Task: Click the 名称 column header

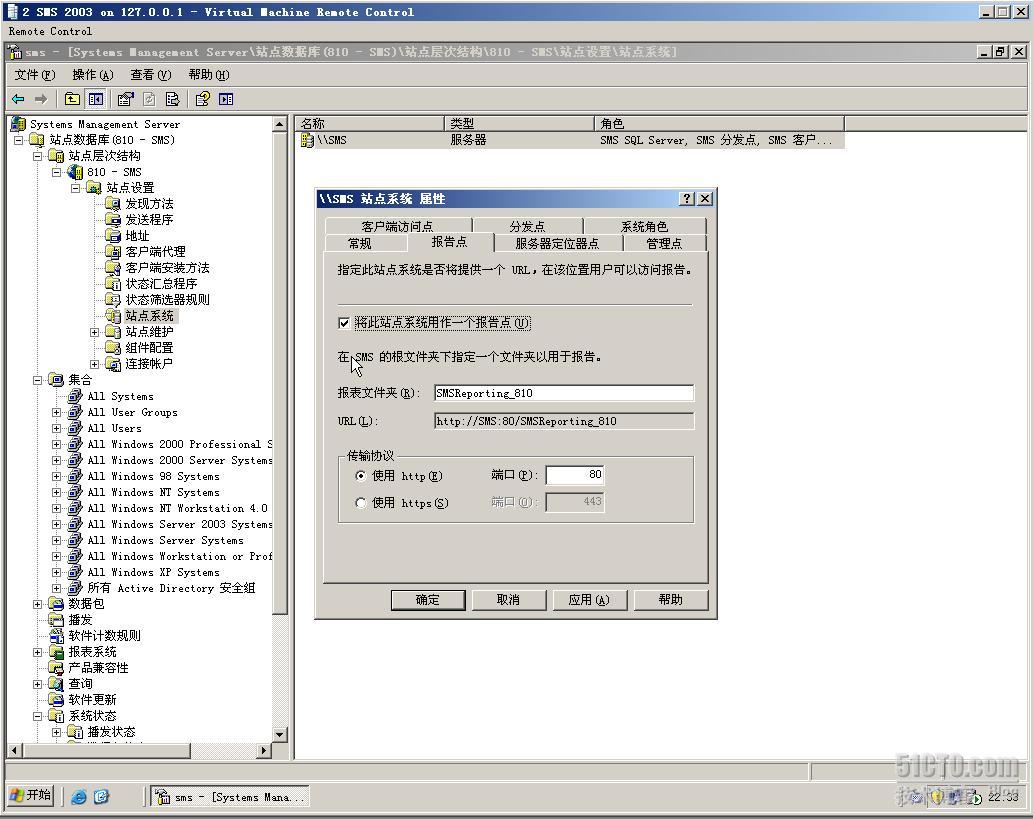Action: pyautogui.click(x=370, y=123)
